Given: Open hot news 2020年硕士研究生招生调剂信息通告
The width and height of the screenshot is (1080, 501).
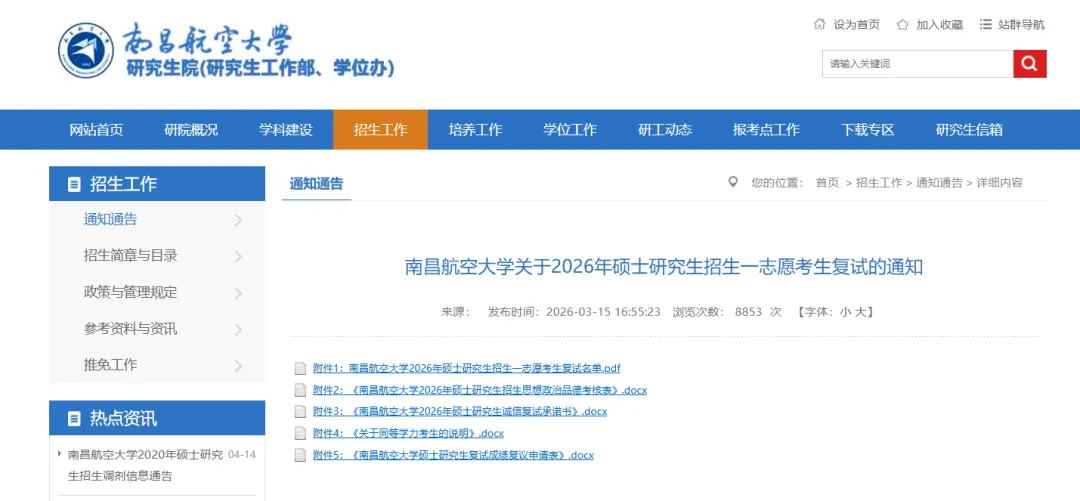Looking at the screenshot, I should pos(145,465).
